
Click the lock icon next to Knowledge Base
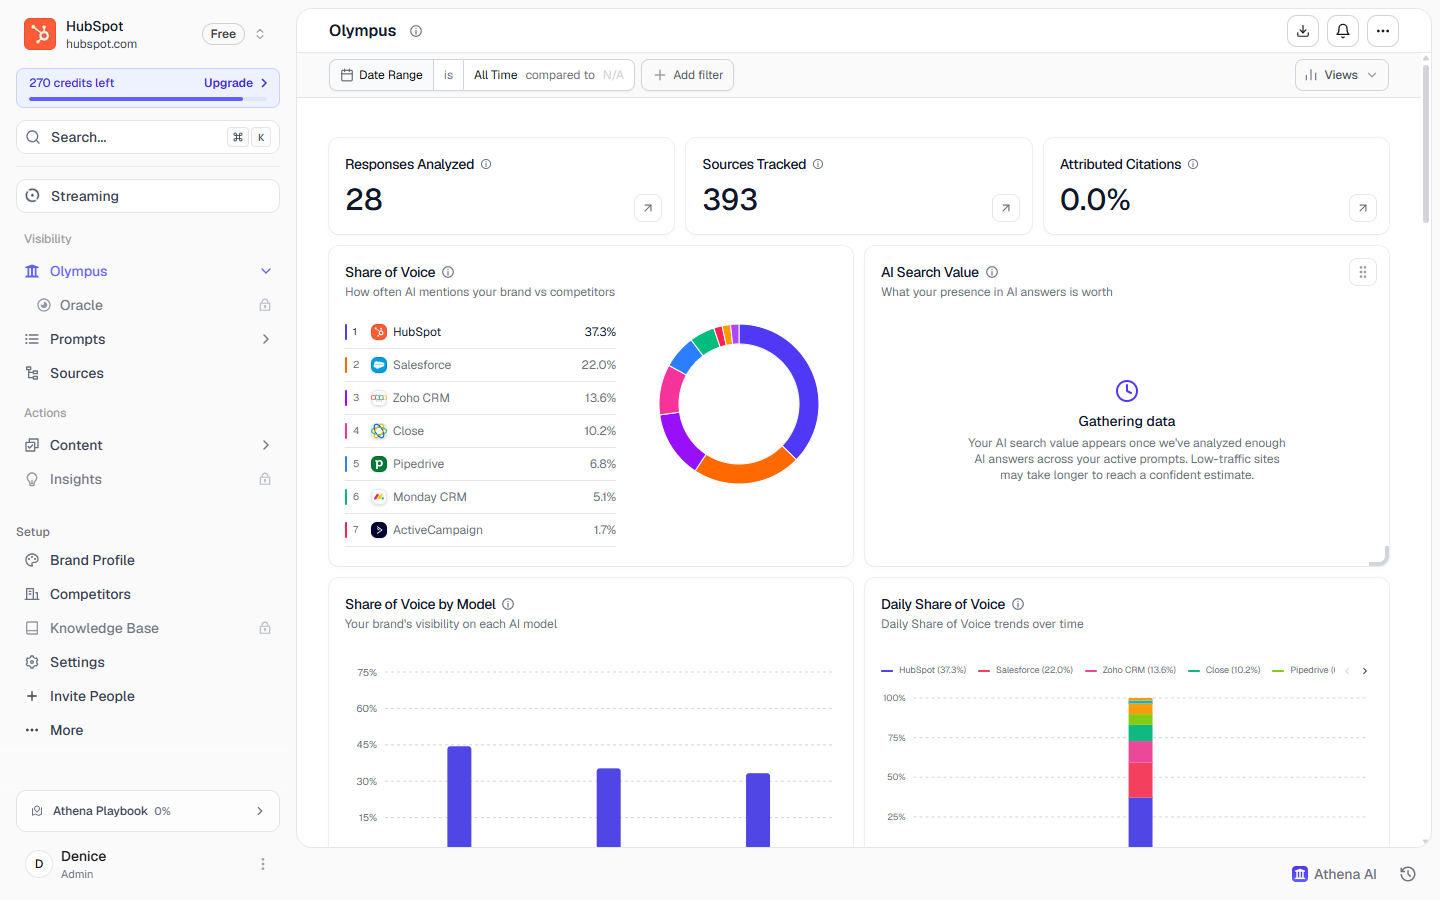coord(265,628)
